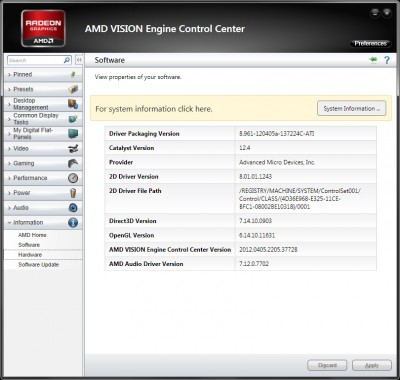Screen dimensions: 400x380
Task: Expand the Video section
Action: click(43, 149)
